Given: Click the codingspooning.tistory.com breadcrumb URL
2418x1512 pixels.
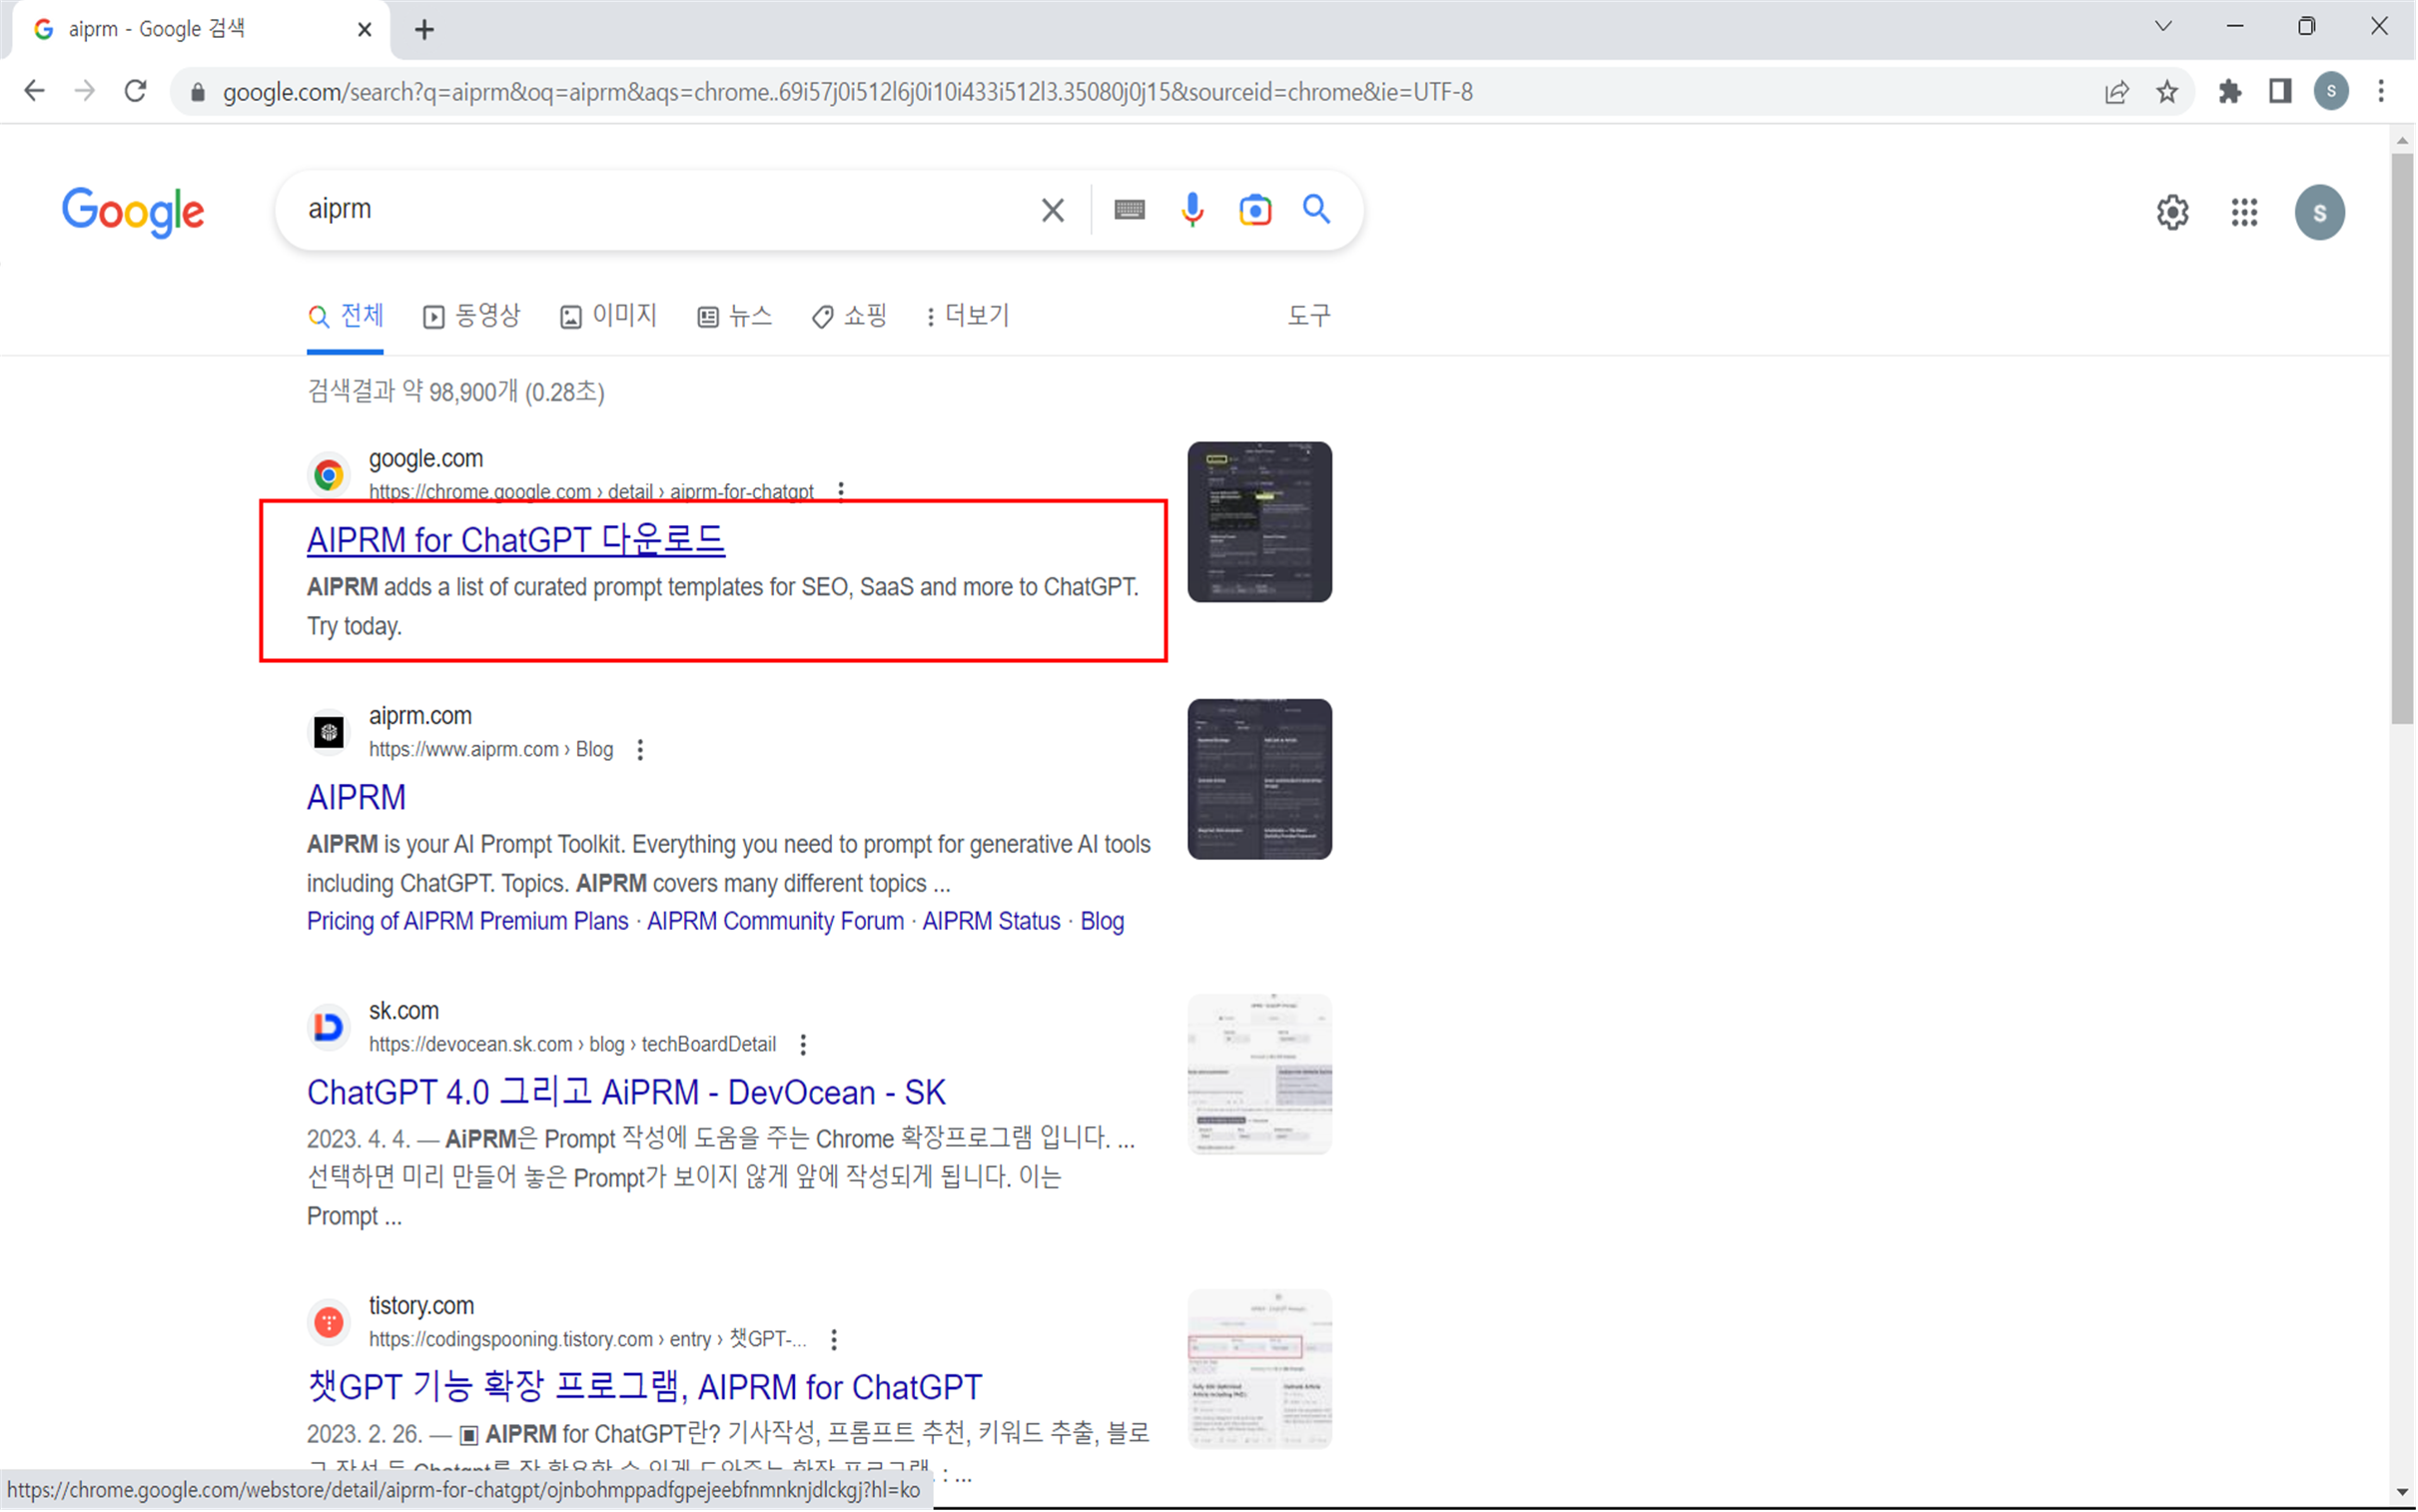Looking at the screenshot, I should (x=587, y=1340).
